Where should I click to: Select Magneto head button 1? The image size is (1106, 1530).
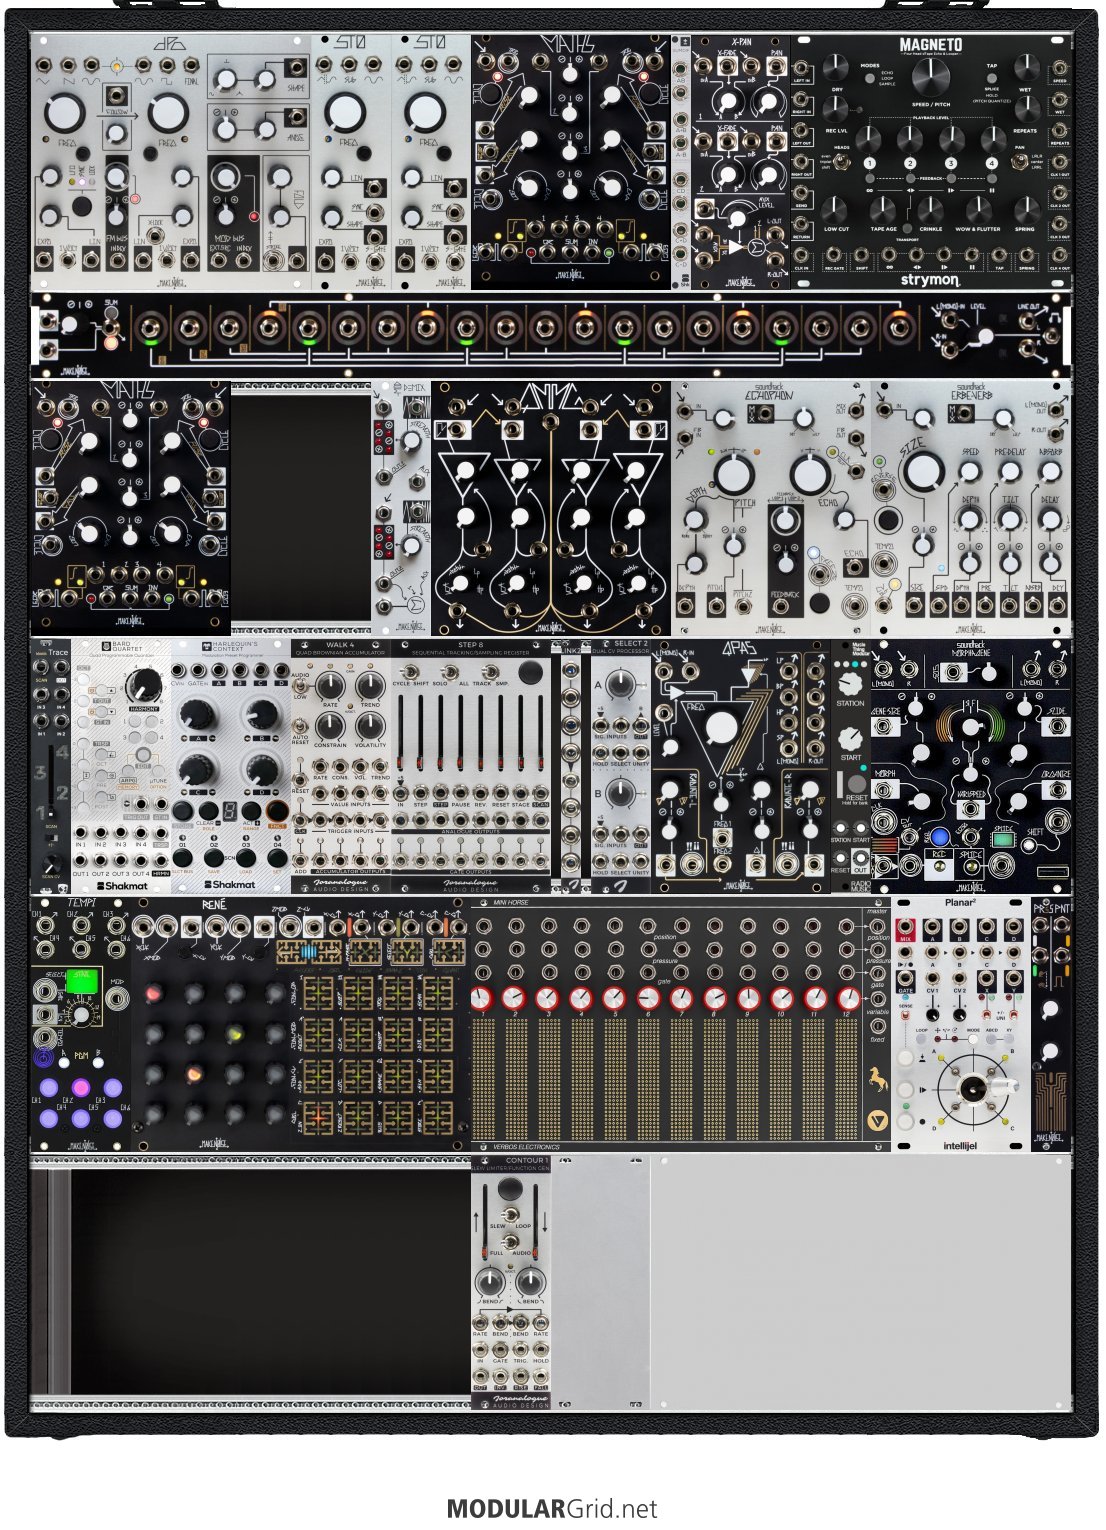[870, 163]
